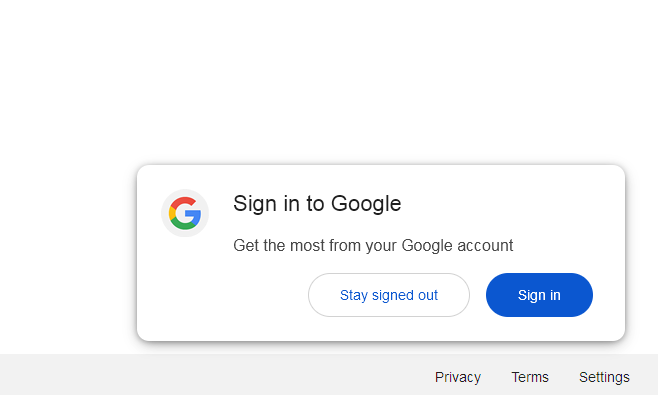This screenshot has width=658, height=395.
Task: Dismiss prompt via Stay signed out button
Action: coord(389,295)
